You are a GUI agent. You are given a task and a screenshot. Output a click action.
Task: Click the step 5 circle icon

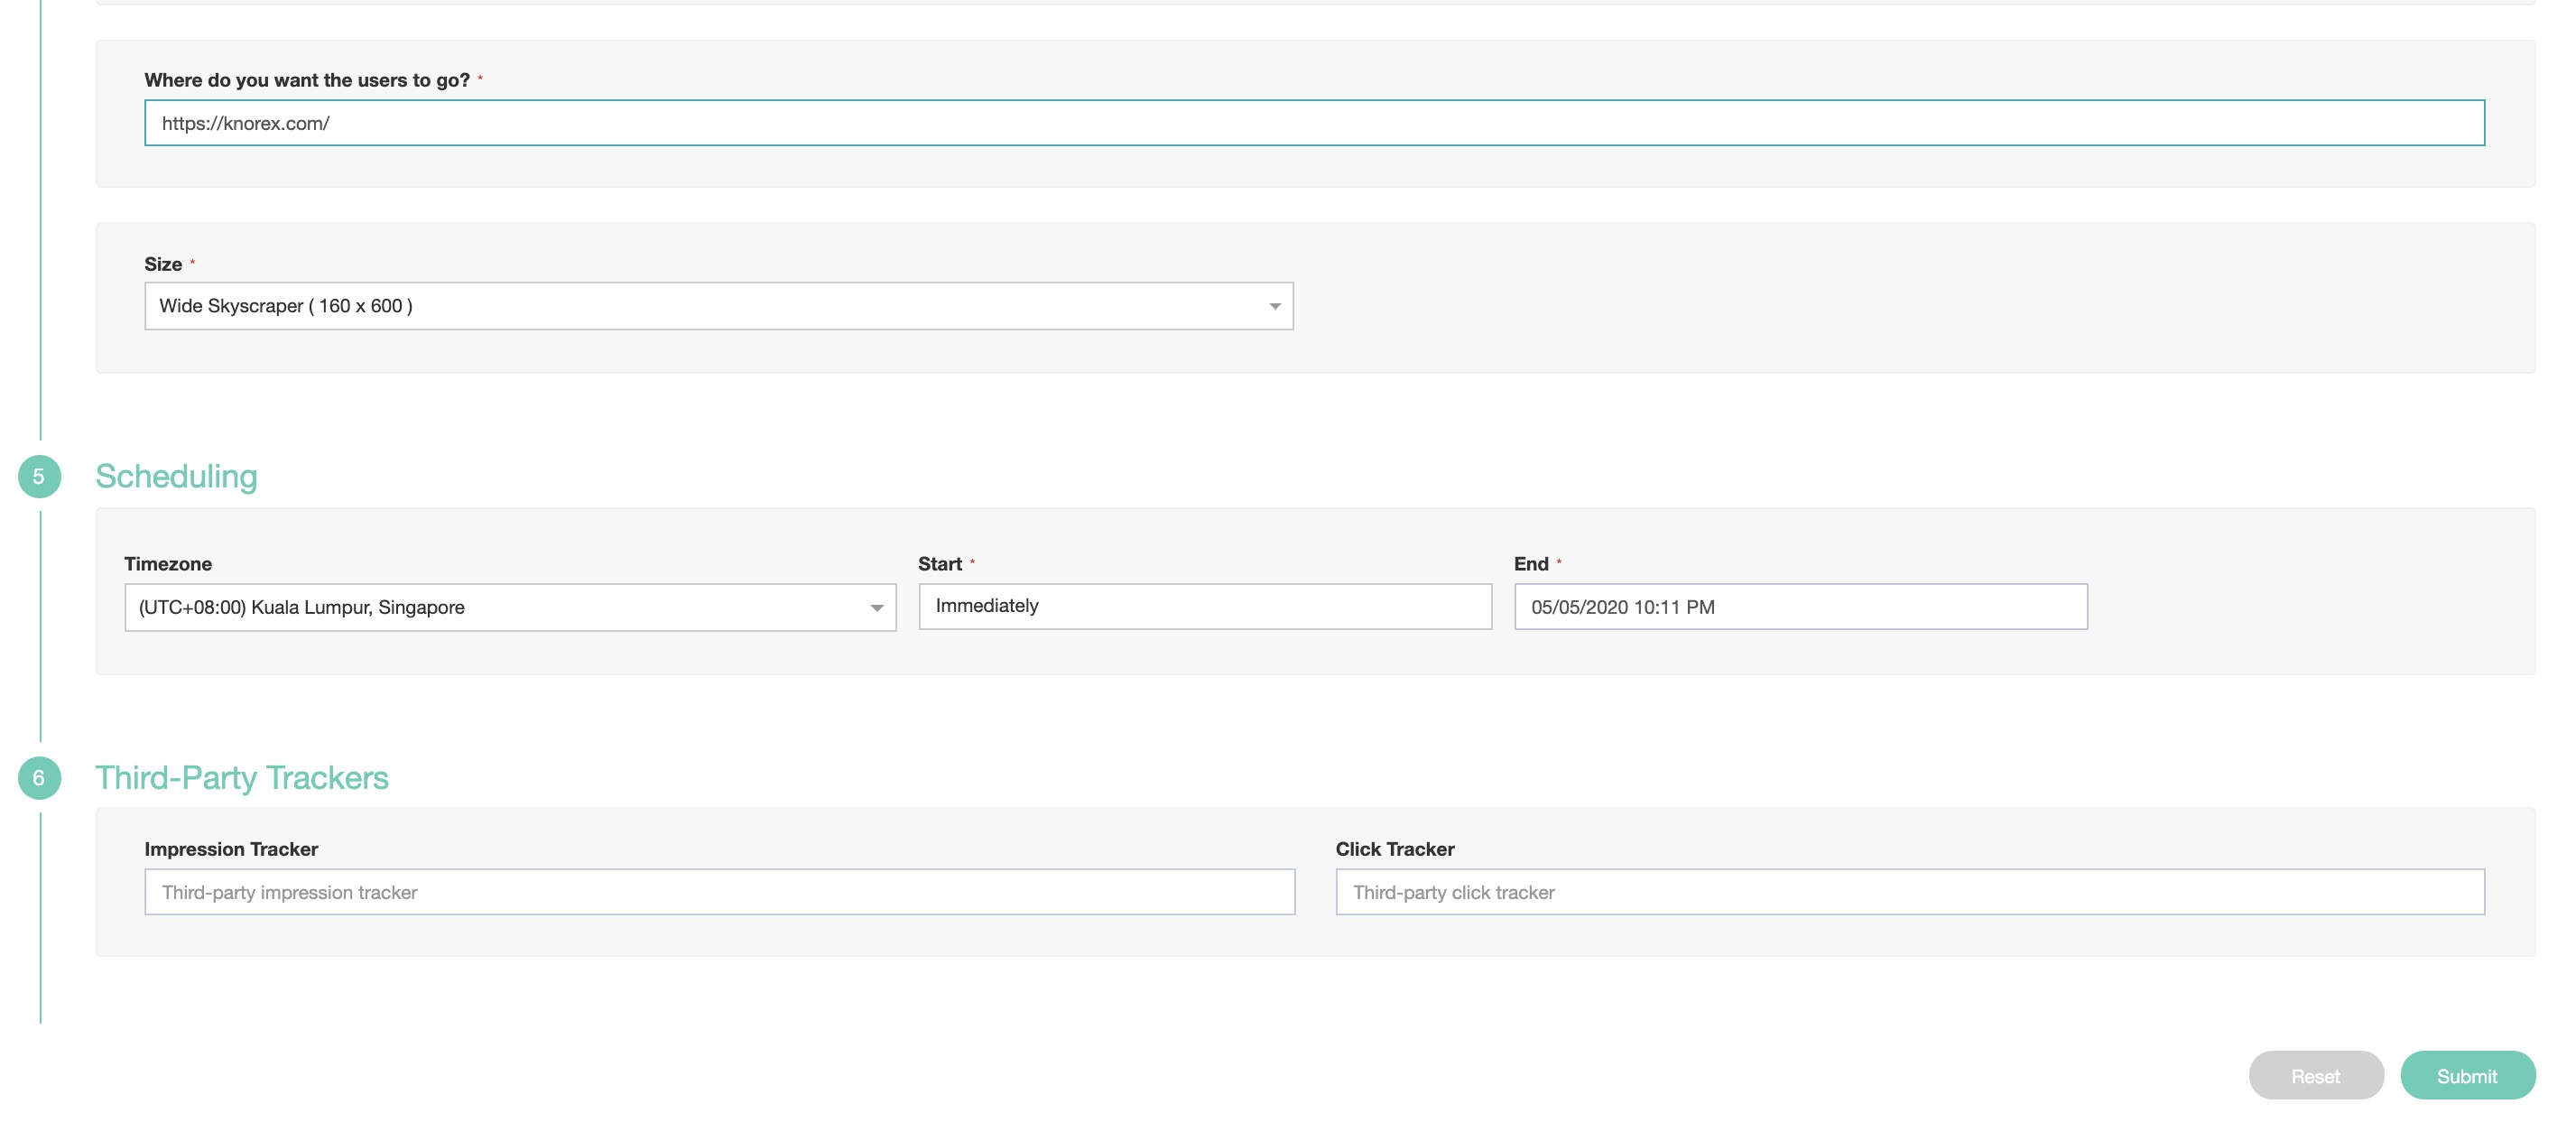coord(39,477)
